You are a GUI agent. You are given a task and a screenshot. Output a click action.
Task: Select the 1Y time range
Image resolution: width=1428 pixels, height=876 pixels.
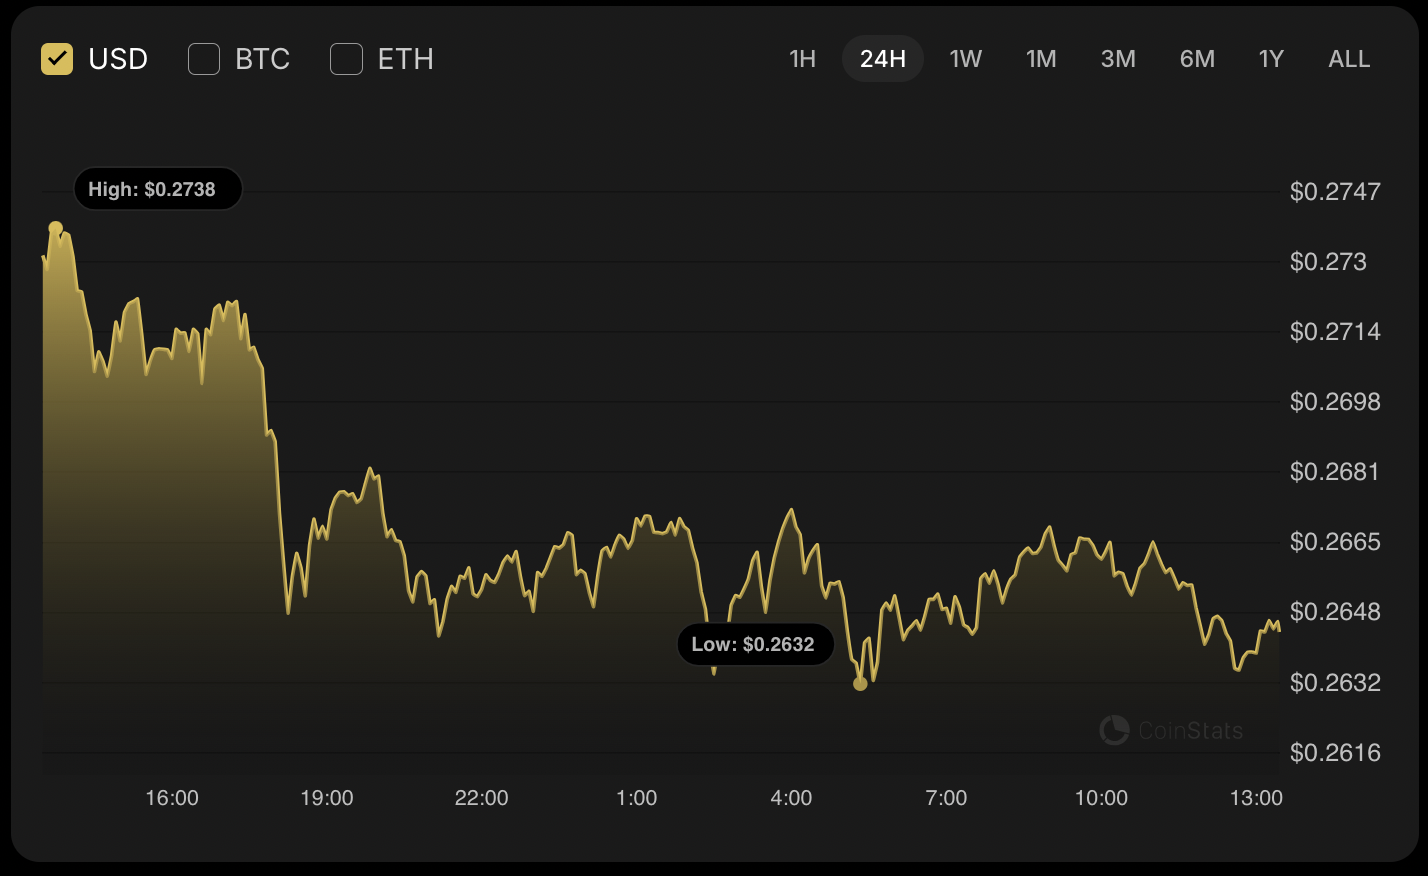pyautogui.click(x=1271, y=59)
